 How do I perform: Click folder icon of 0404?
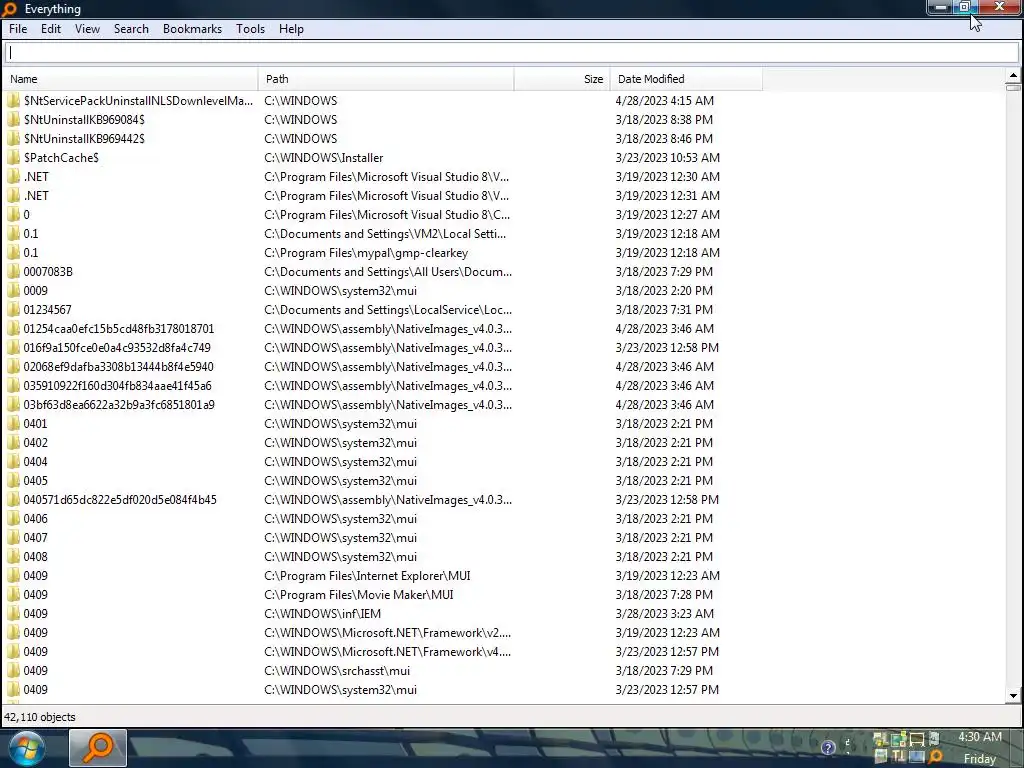pos(13,461)
